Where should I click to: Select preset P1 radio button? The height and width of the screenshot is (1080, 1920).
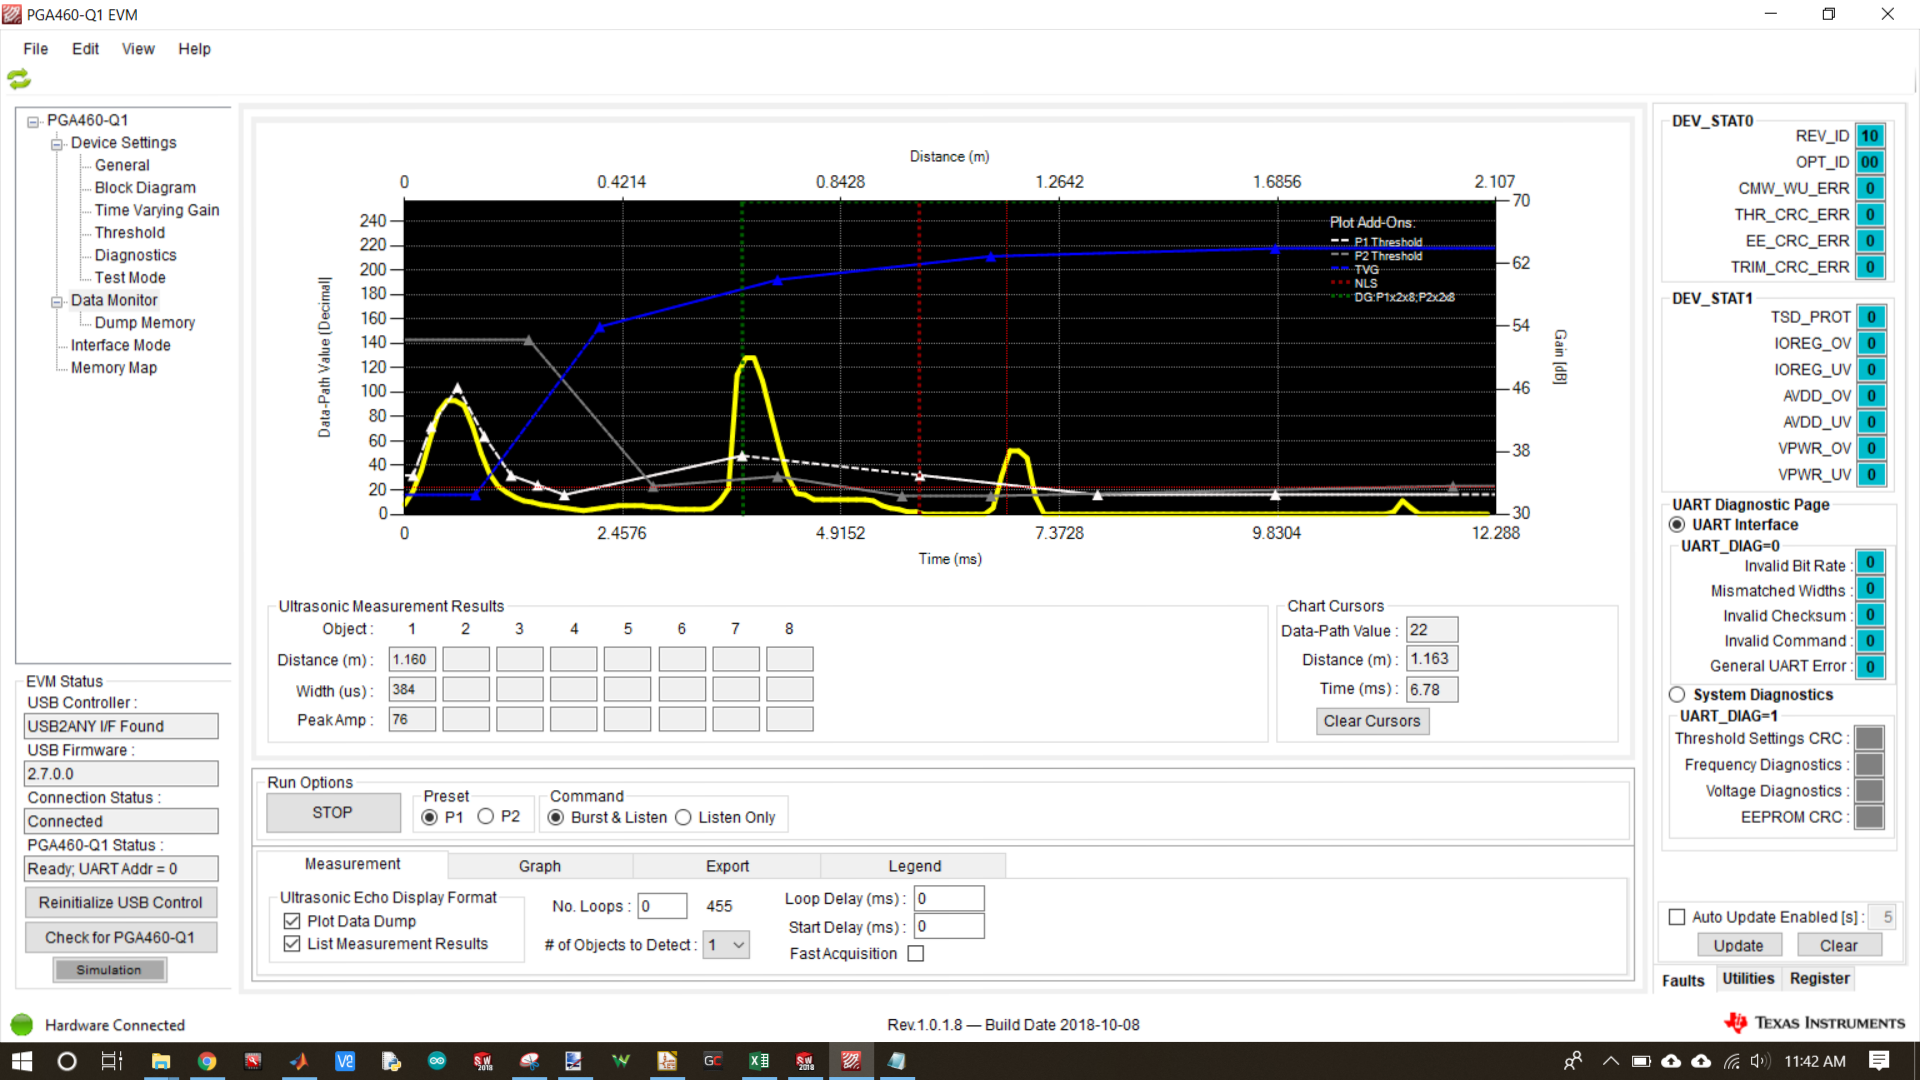coord(430,817)
